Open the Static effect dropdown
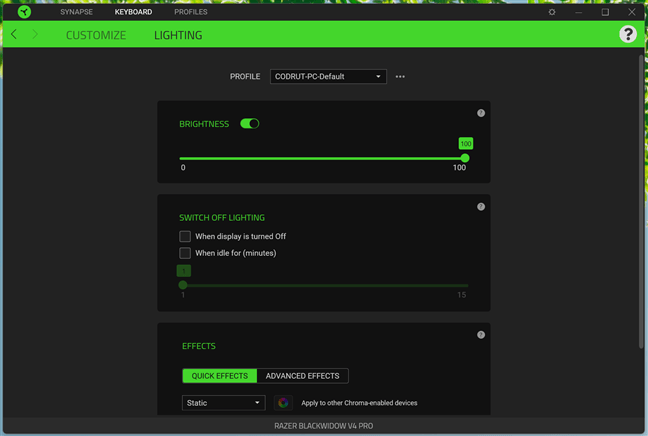 [223, 403]
